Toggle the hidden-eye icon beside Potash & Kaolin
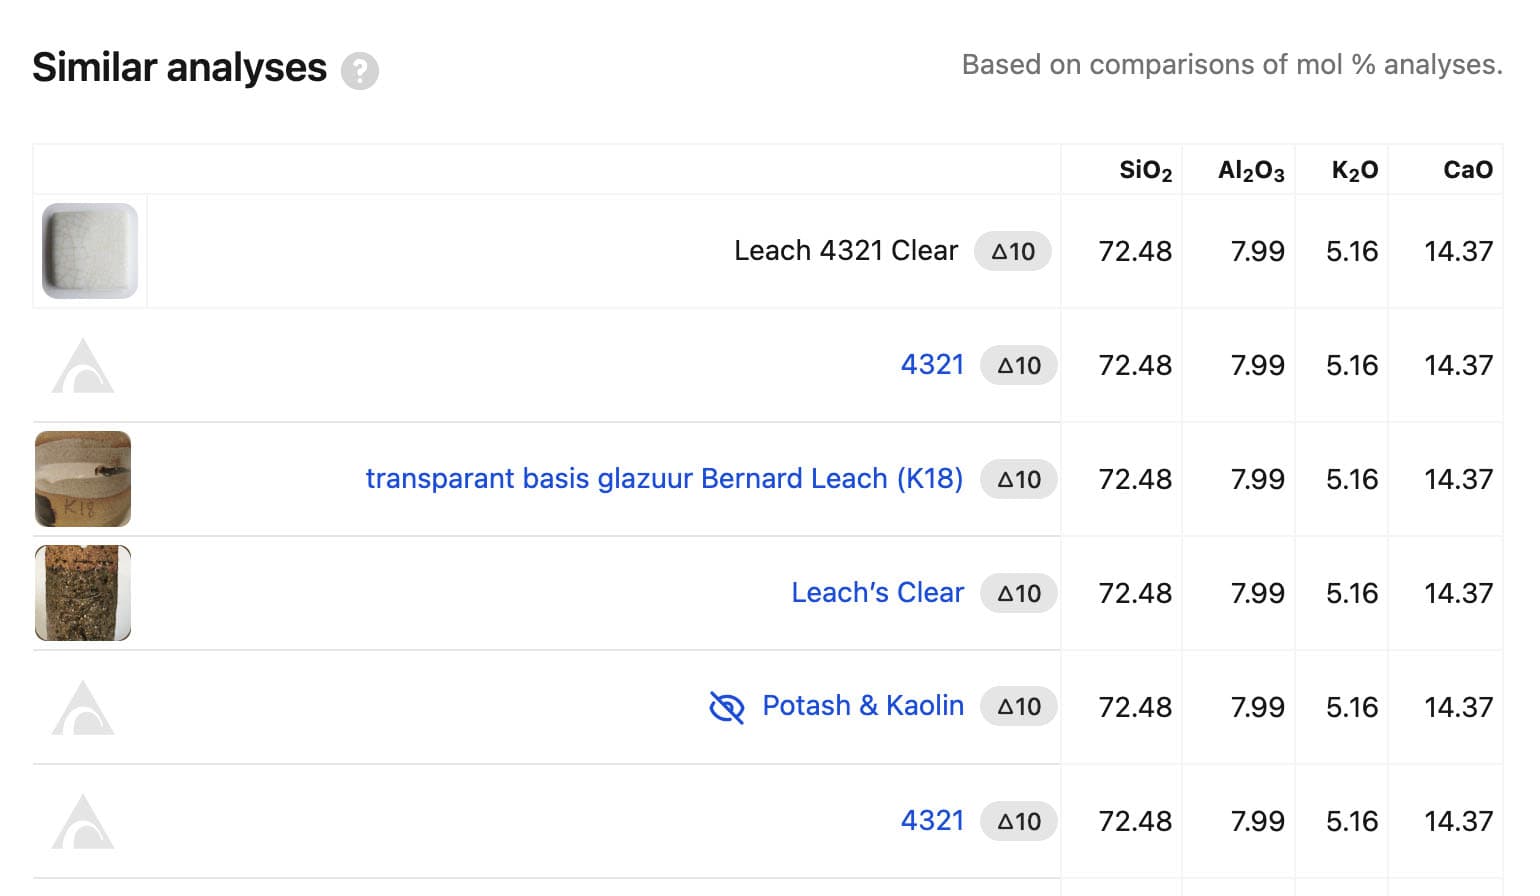Image resolution: width=1540 pixels, height=896 pixels. click(x=727, y=707)
